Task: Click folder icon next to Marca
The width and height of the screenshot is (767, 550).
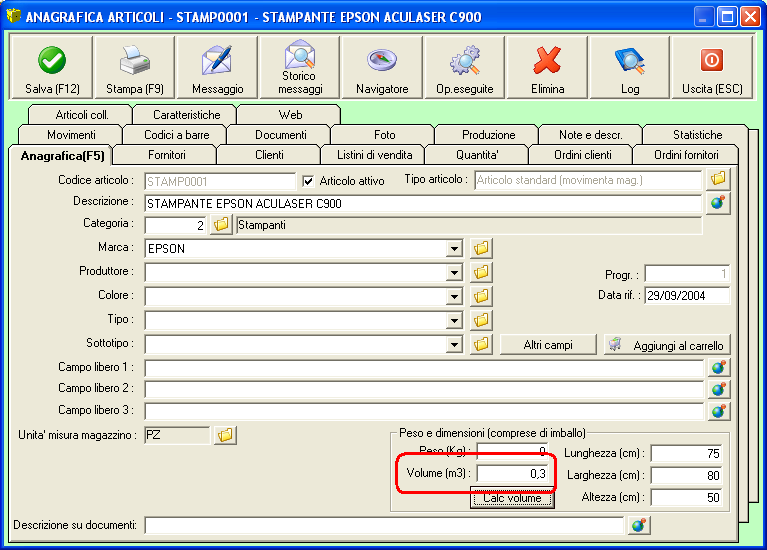Action: click(x=481, y=248)
